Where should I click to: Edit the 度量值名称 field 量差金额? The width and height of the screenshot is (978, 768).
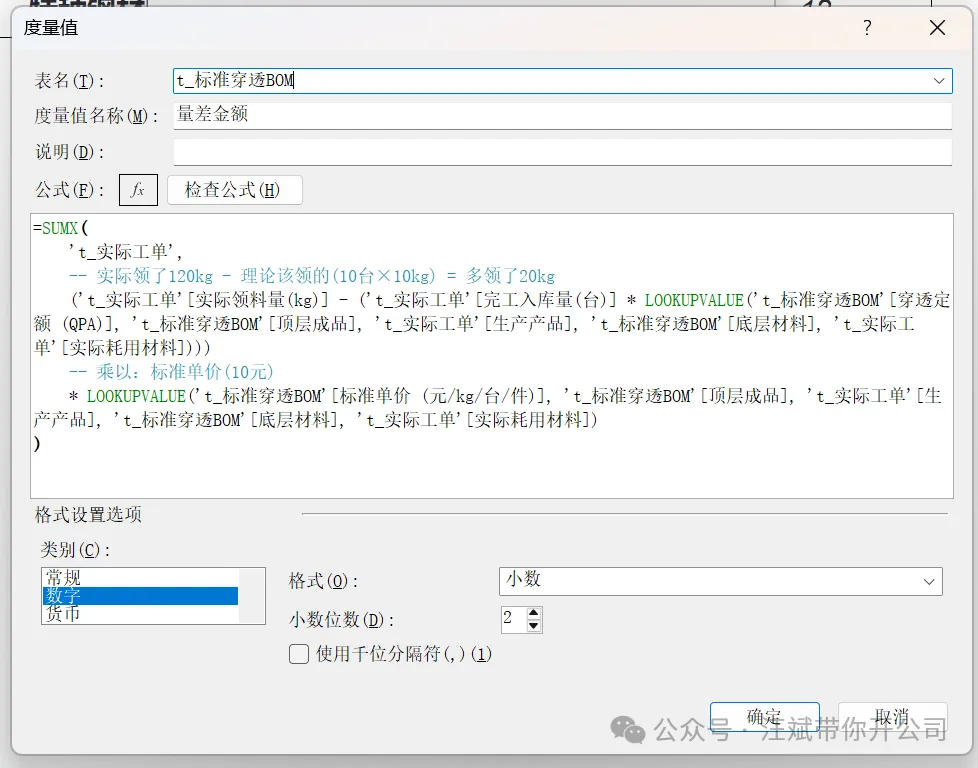563,115
